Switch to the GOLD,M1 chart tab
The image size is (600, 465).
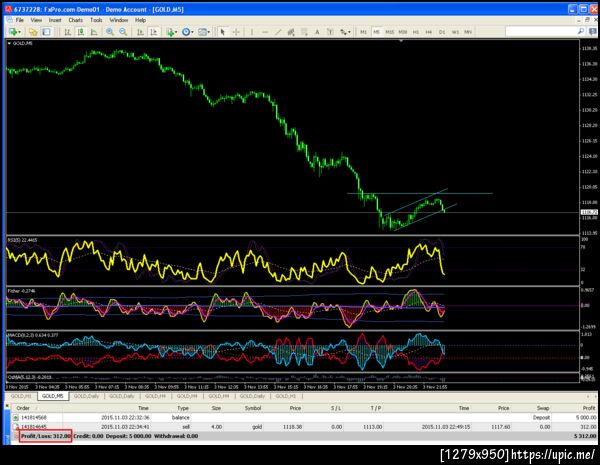(x=21, y=396)
